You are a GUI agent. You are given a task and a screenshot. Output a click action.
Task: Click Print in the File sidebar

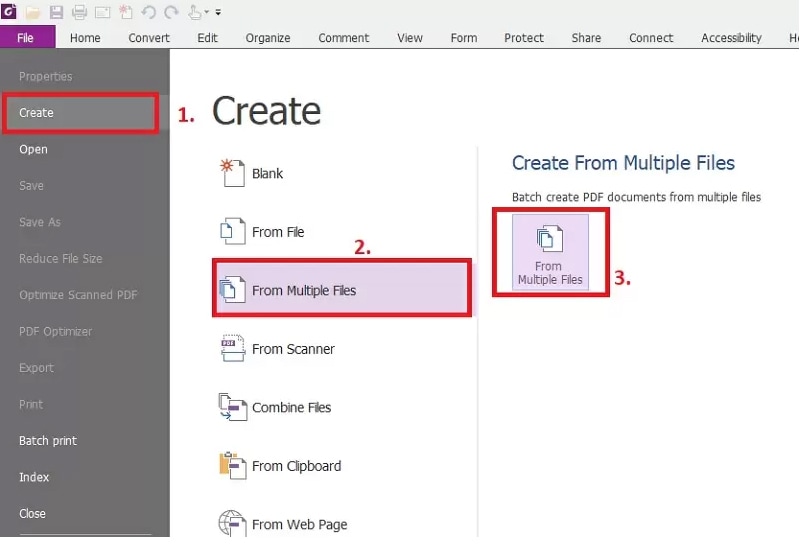[31, 405]
